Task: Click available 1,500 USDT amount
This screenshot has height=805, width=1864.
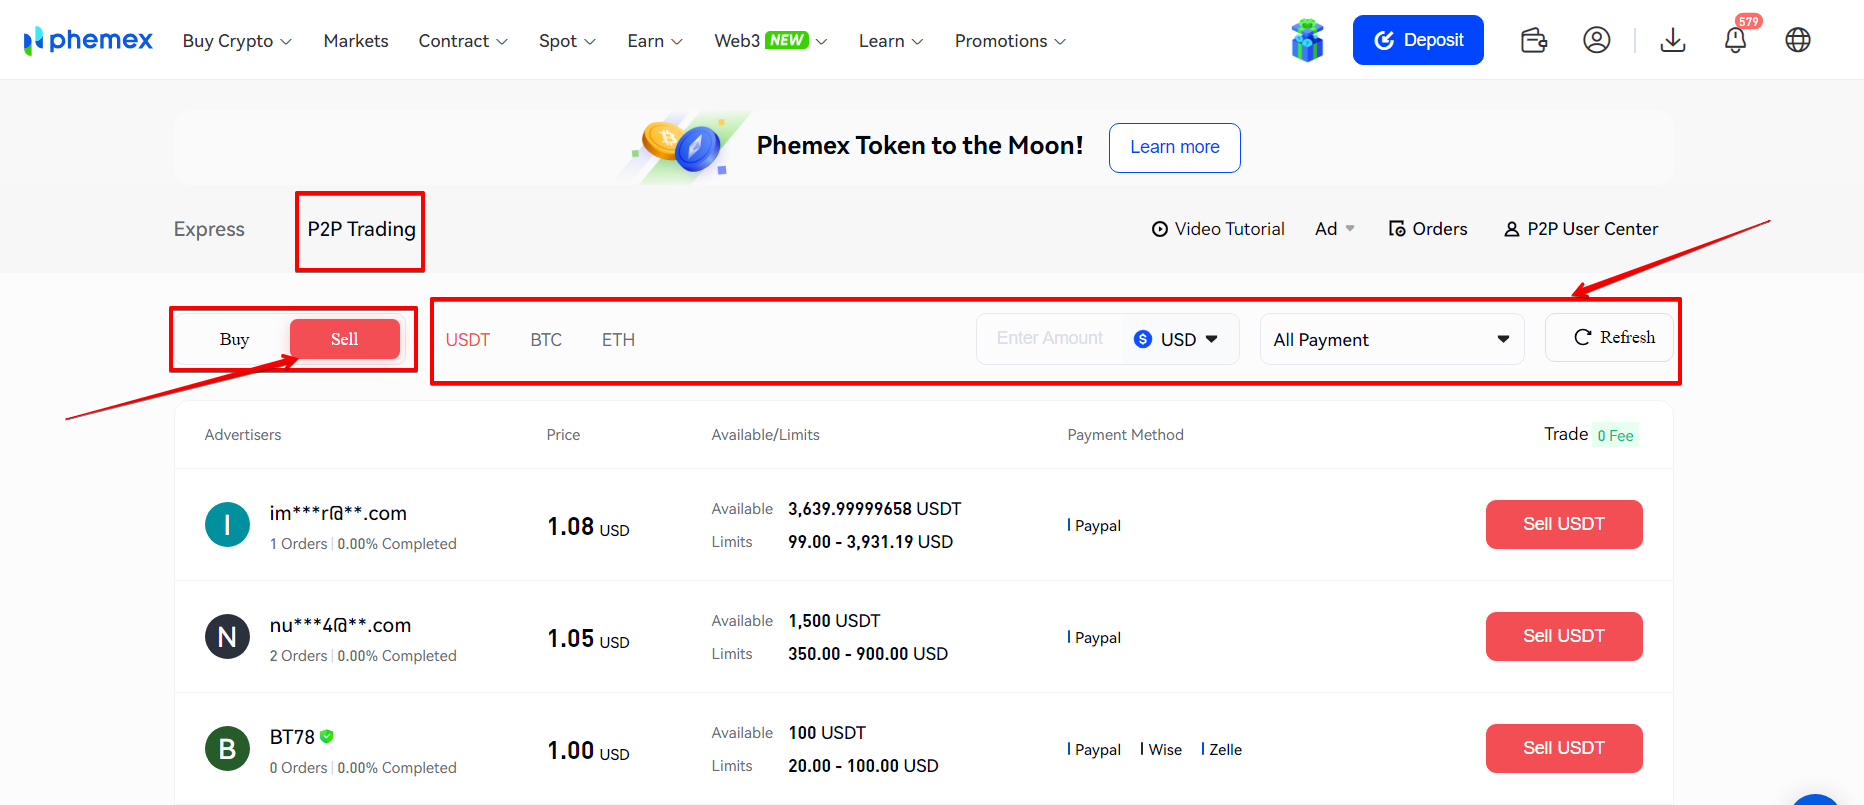Action: click(x=834, y=621)
